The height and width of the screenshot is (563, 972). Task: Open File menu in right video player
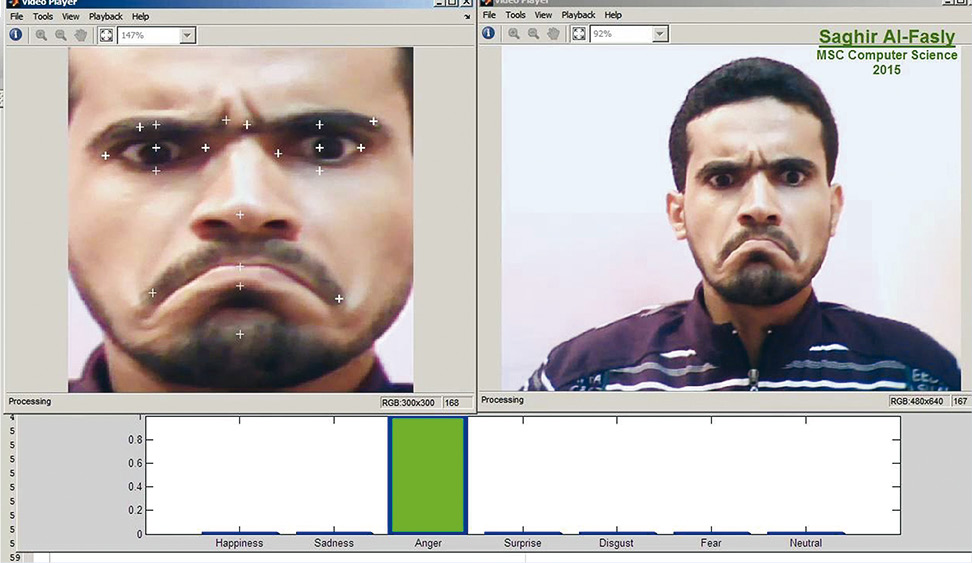point(489,15)
